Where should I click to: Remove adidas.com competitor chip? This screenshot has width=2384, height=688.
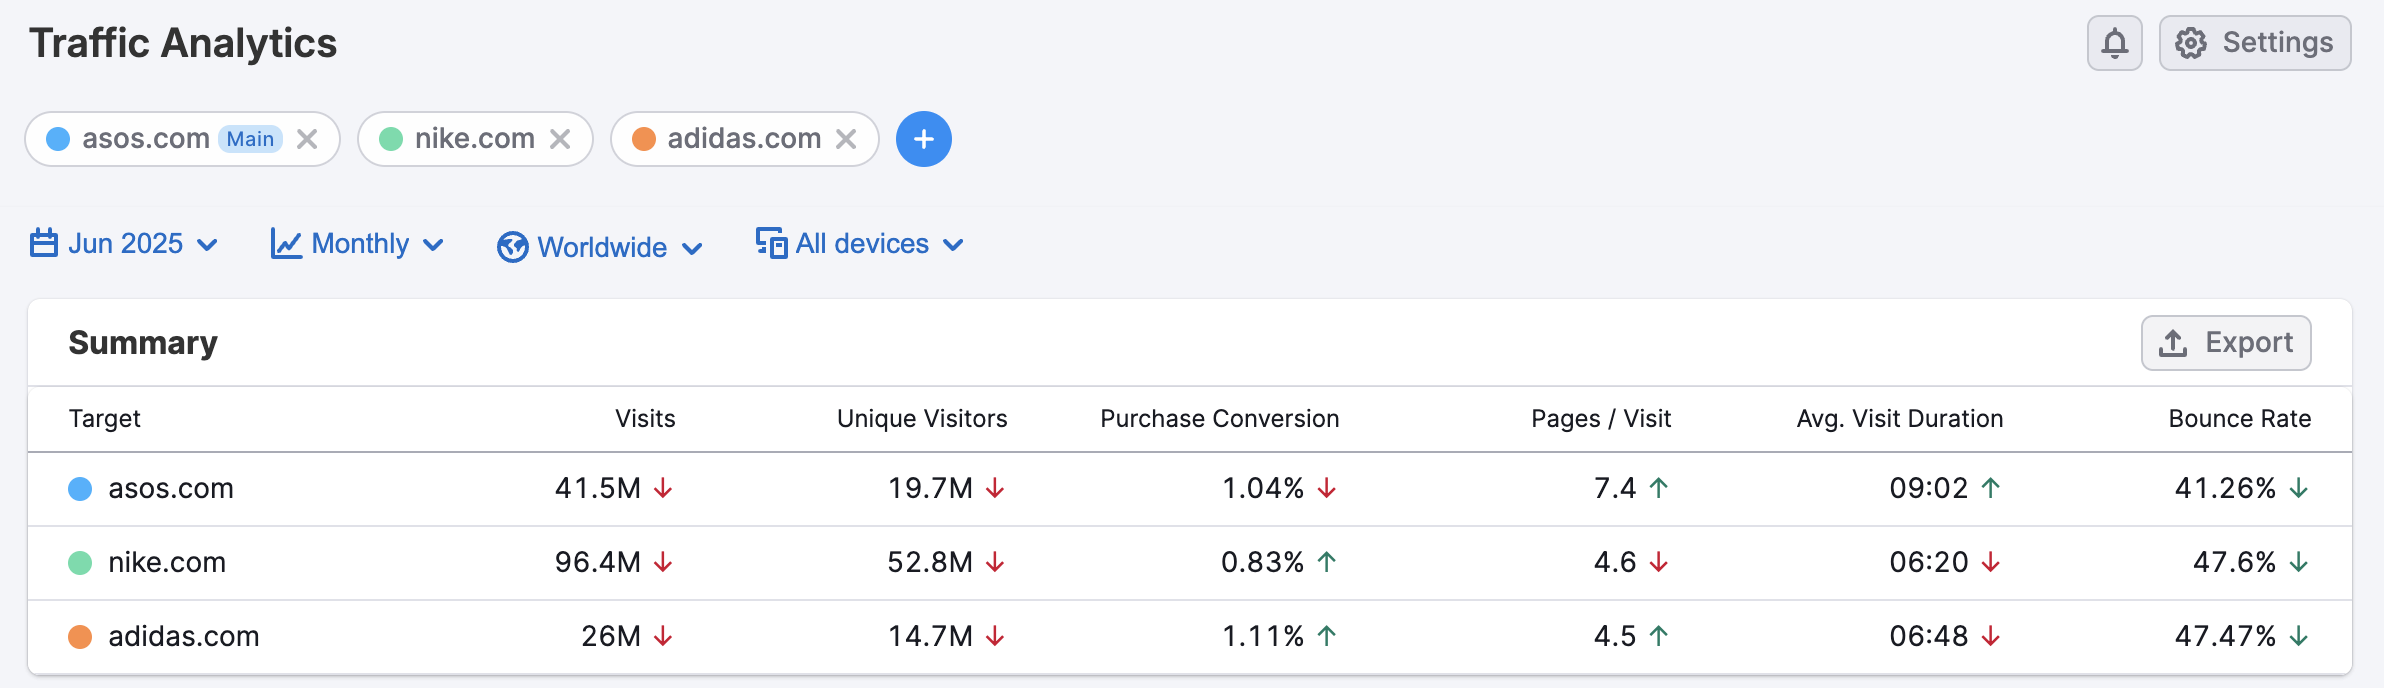(846, 139)
